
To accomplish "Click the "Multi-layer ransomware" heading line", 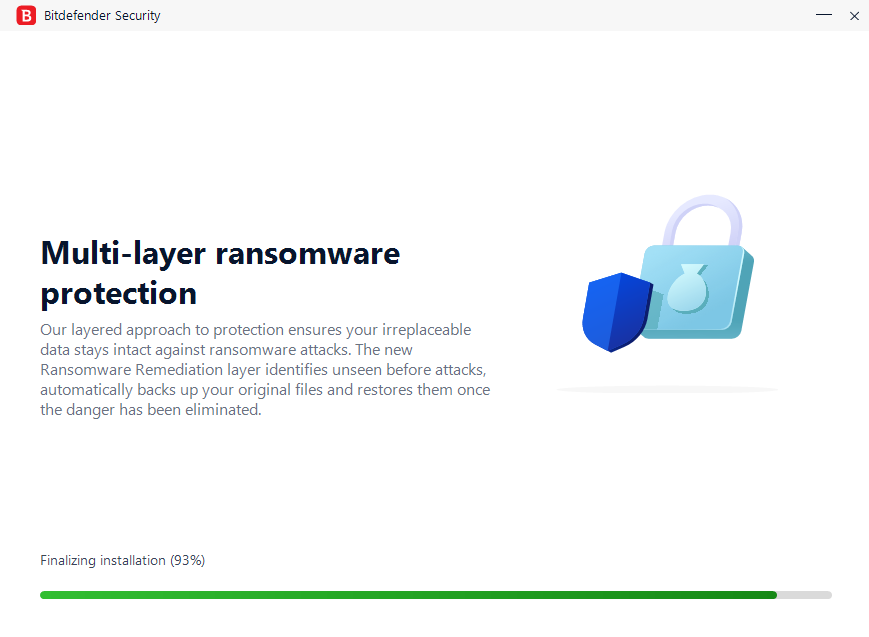I will 220,253.
